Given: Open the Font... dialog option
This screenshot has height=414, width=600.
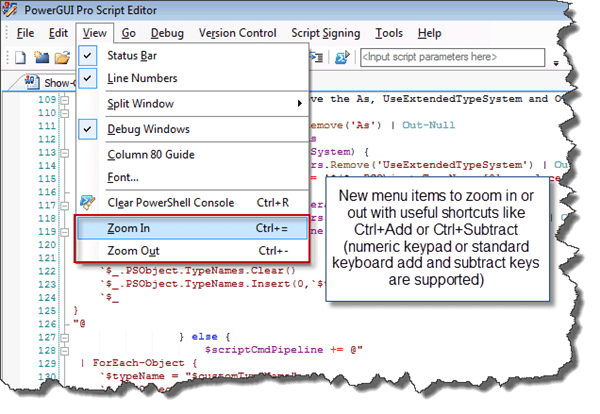Looking at the screenshot, I should point(122,176).
